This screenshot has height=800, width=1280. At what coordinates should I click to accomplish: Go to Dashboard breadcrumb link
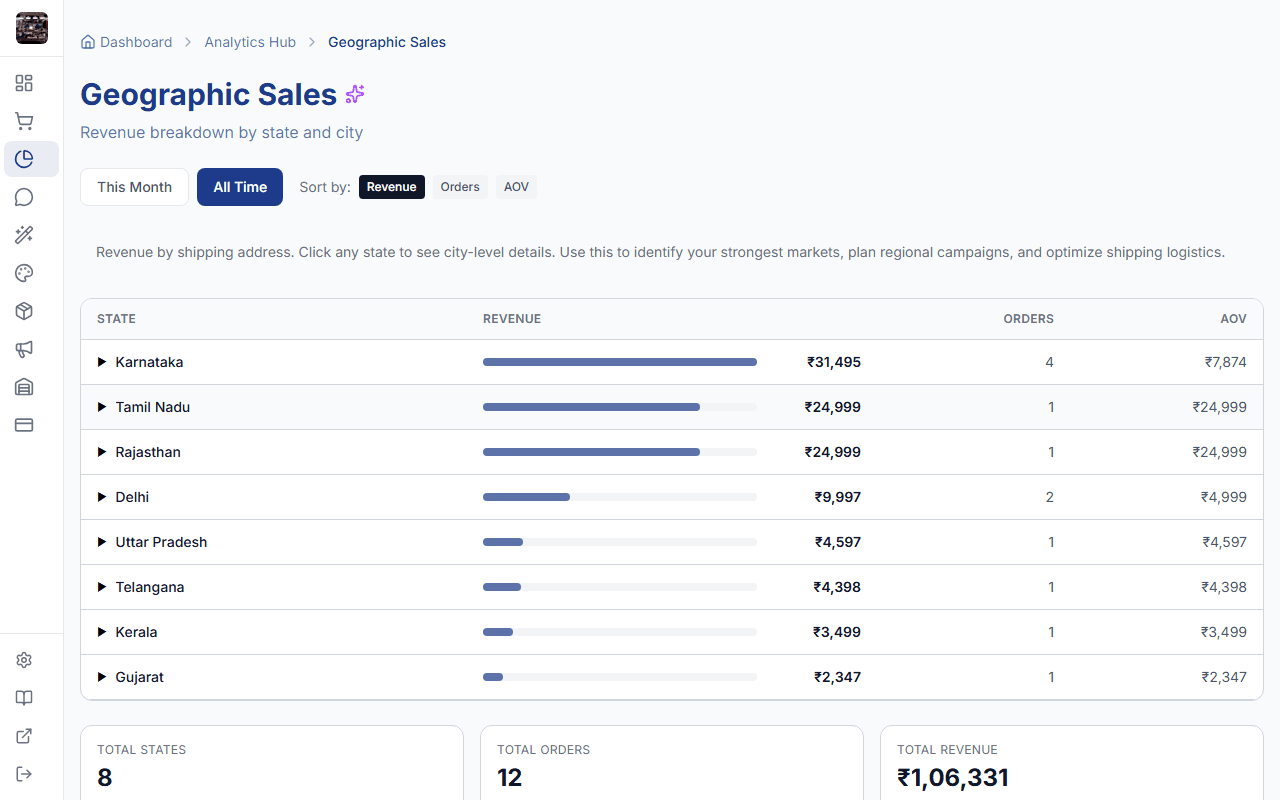point(136,42)
